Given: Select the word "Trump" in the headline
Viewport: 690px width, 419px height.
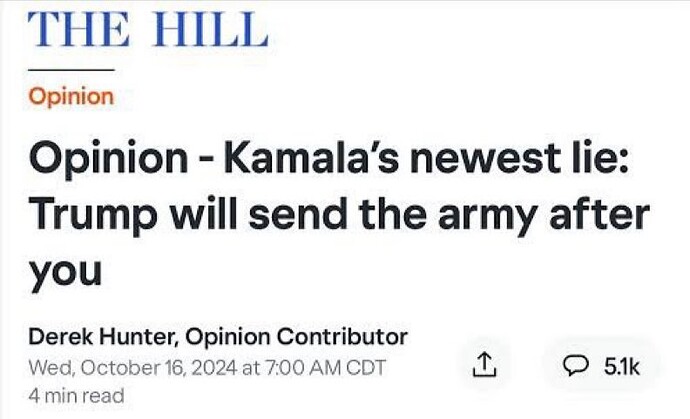Looking at the screenshot, I should pos(91,214).
